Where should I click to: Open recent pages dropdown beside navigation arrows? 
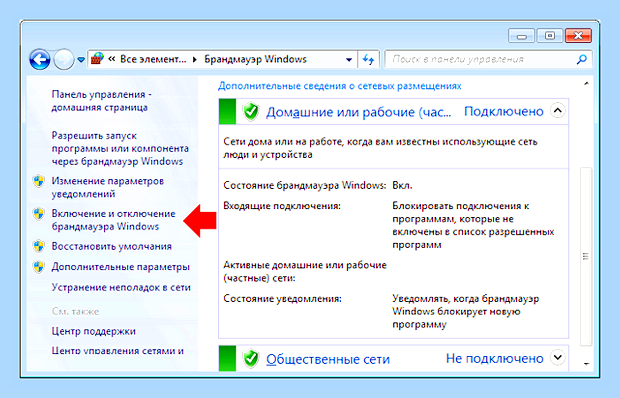point(81,60)
